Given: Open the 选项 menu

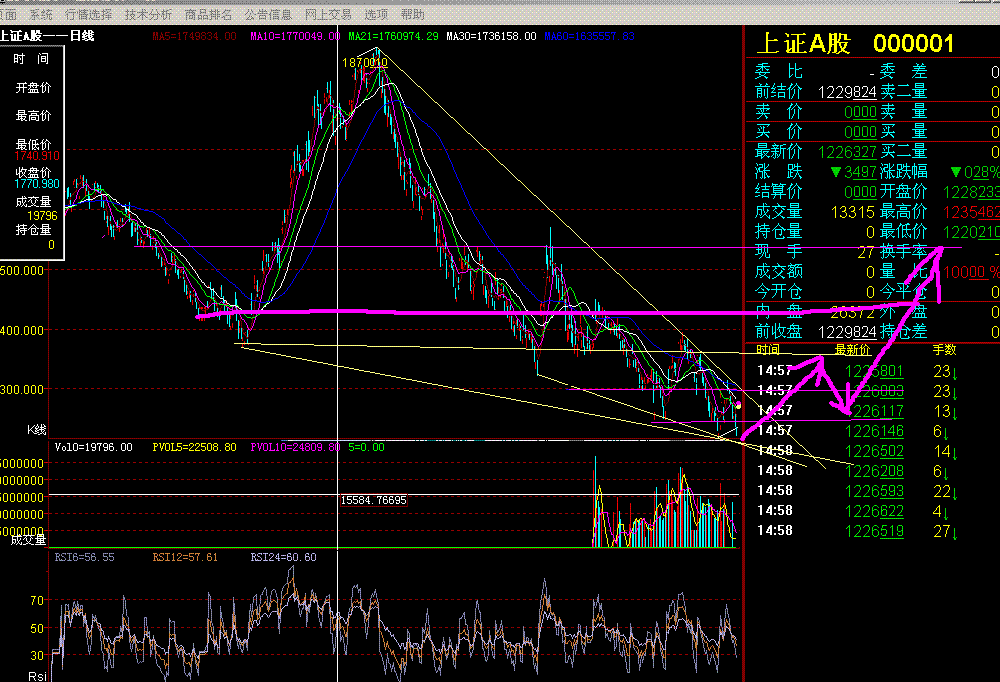Looking at the screenshot, I should point(376,15).
